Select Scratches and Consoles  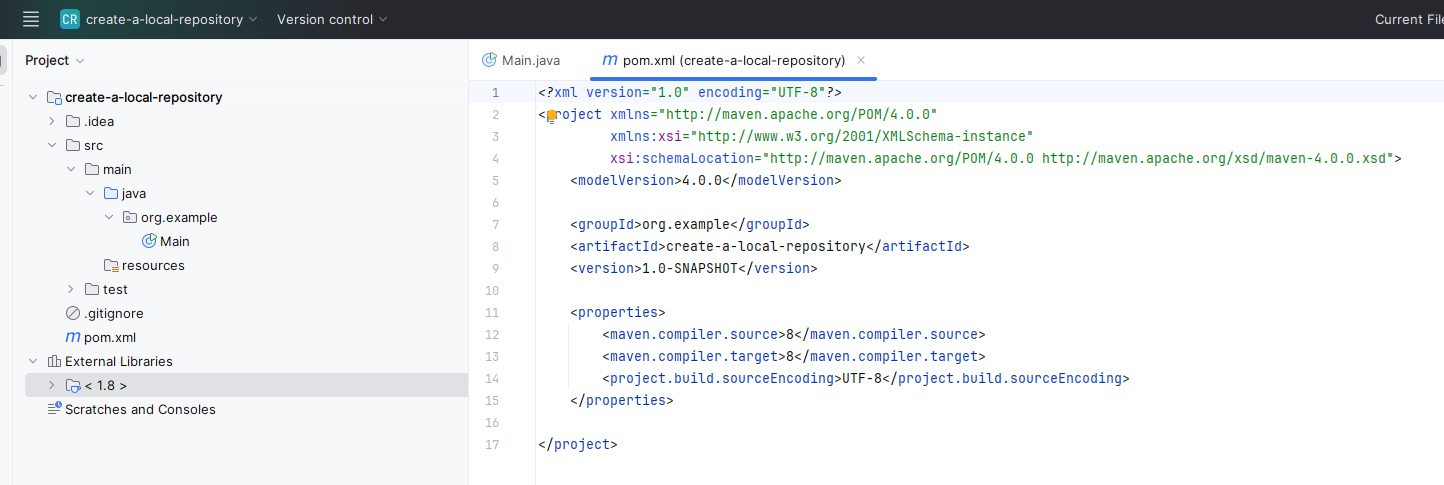point(140,409)
